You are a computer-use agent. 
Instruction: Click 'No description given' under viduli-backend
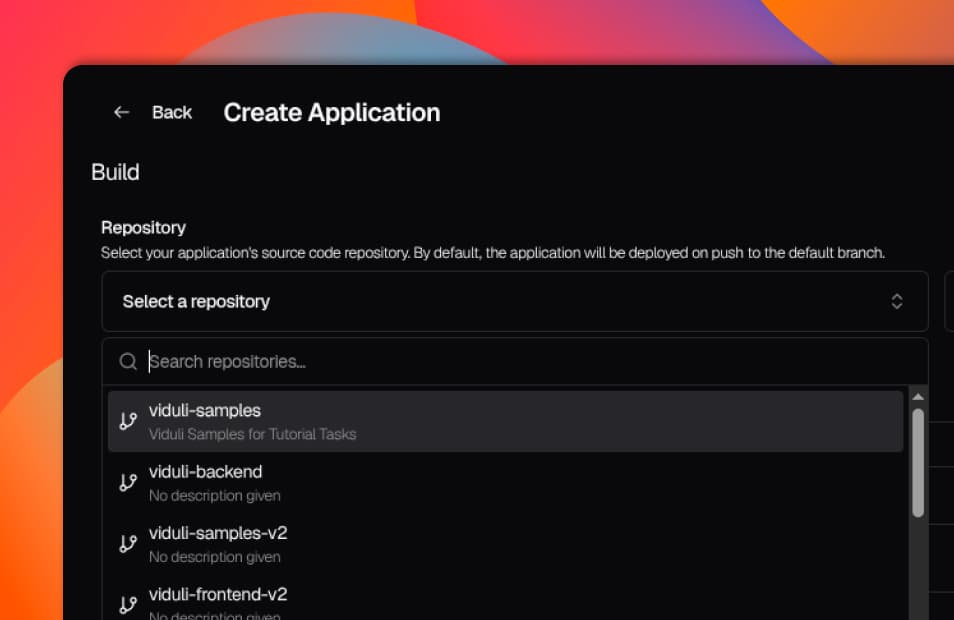214,495
